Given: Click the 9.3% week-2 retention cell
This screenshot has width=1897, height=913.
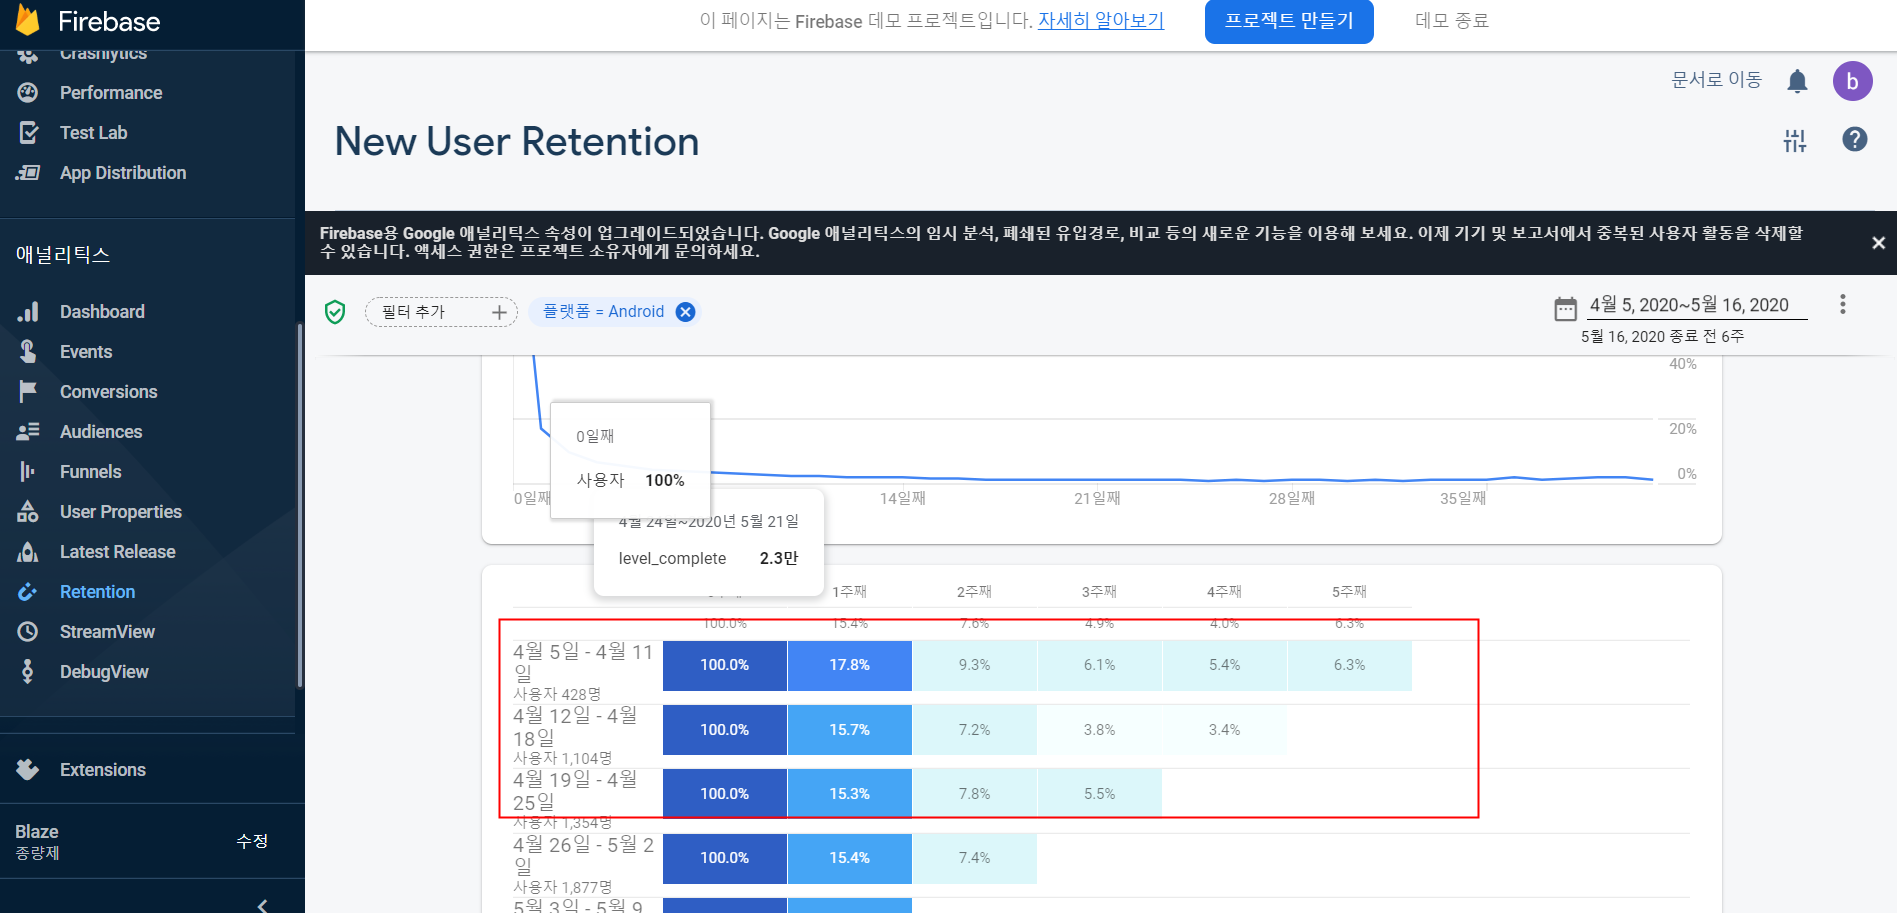Looking at the screenshot, I should click(975, 665).
